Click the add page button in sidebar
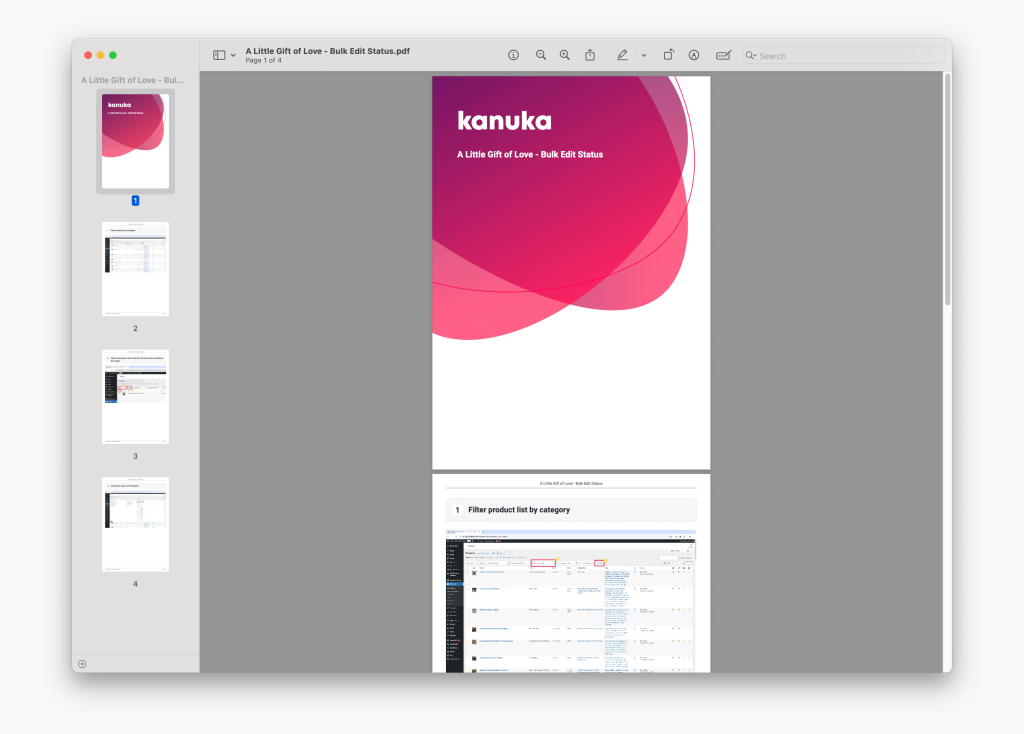Viewport: 1024px width, 734px height. pos(82,664)
